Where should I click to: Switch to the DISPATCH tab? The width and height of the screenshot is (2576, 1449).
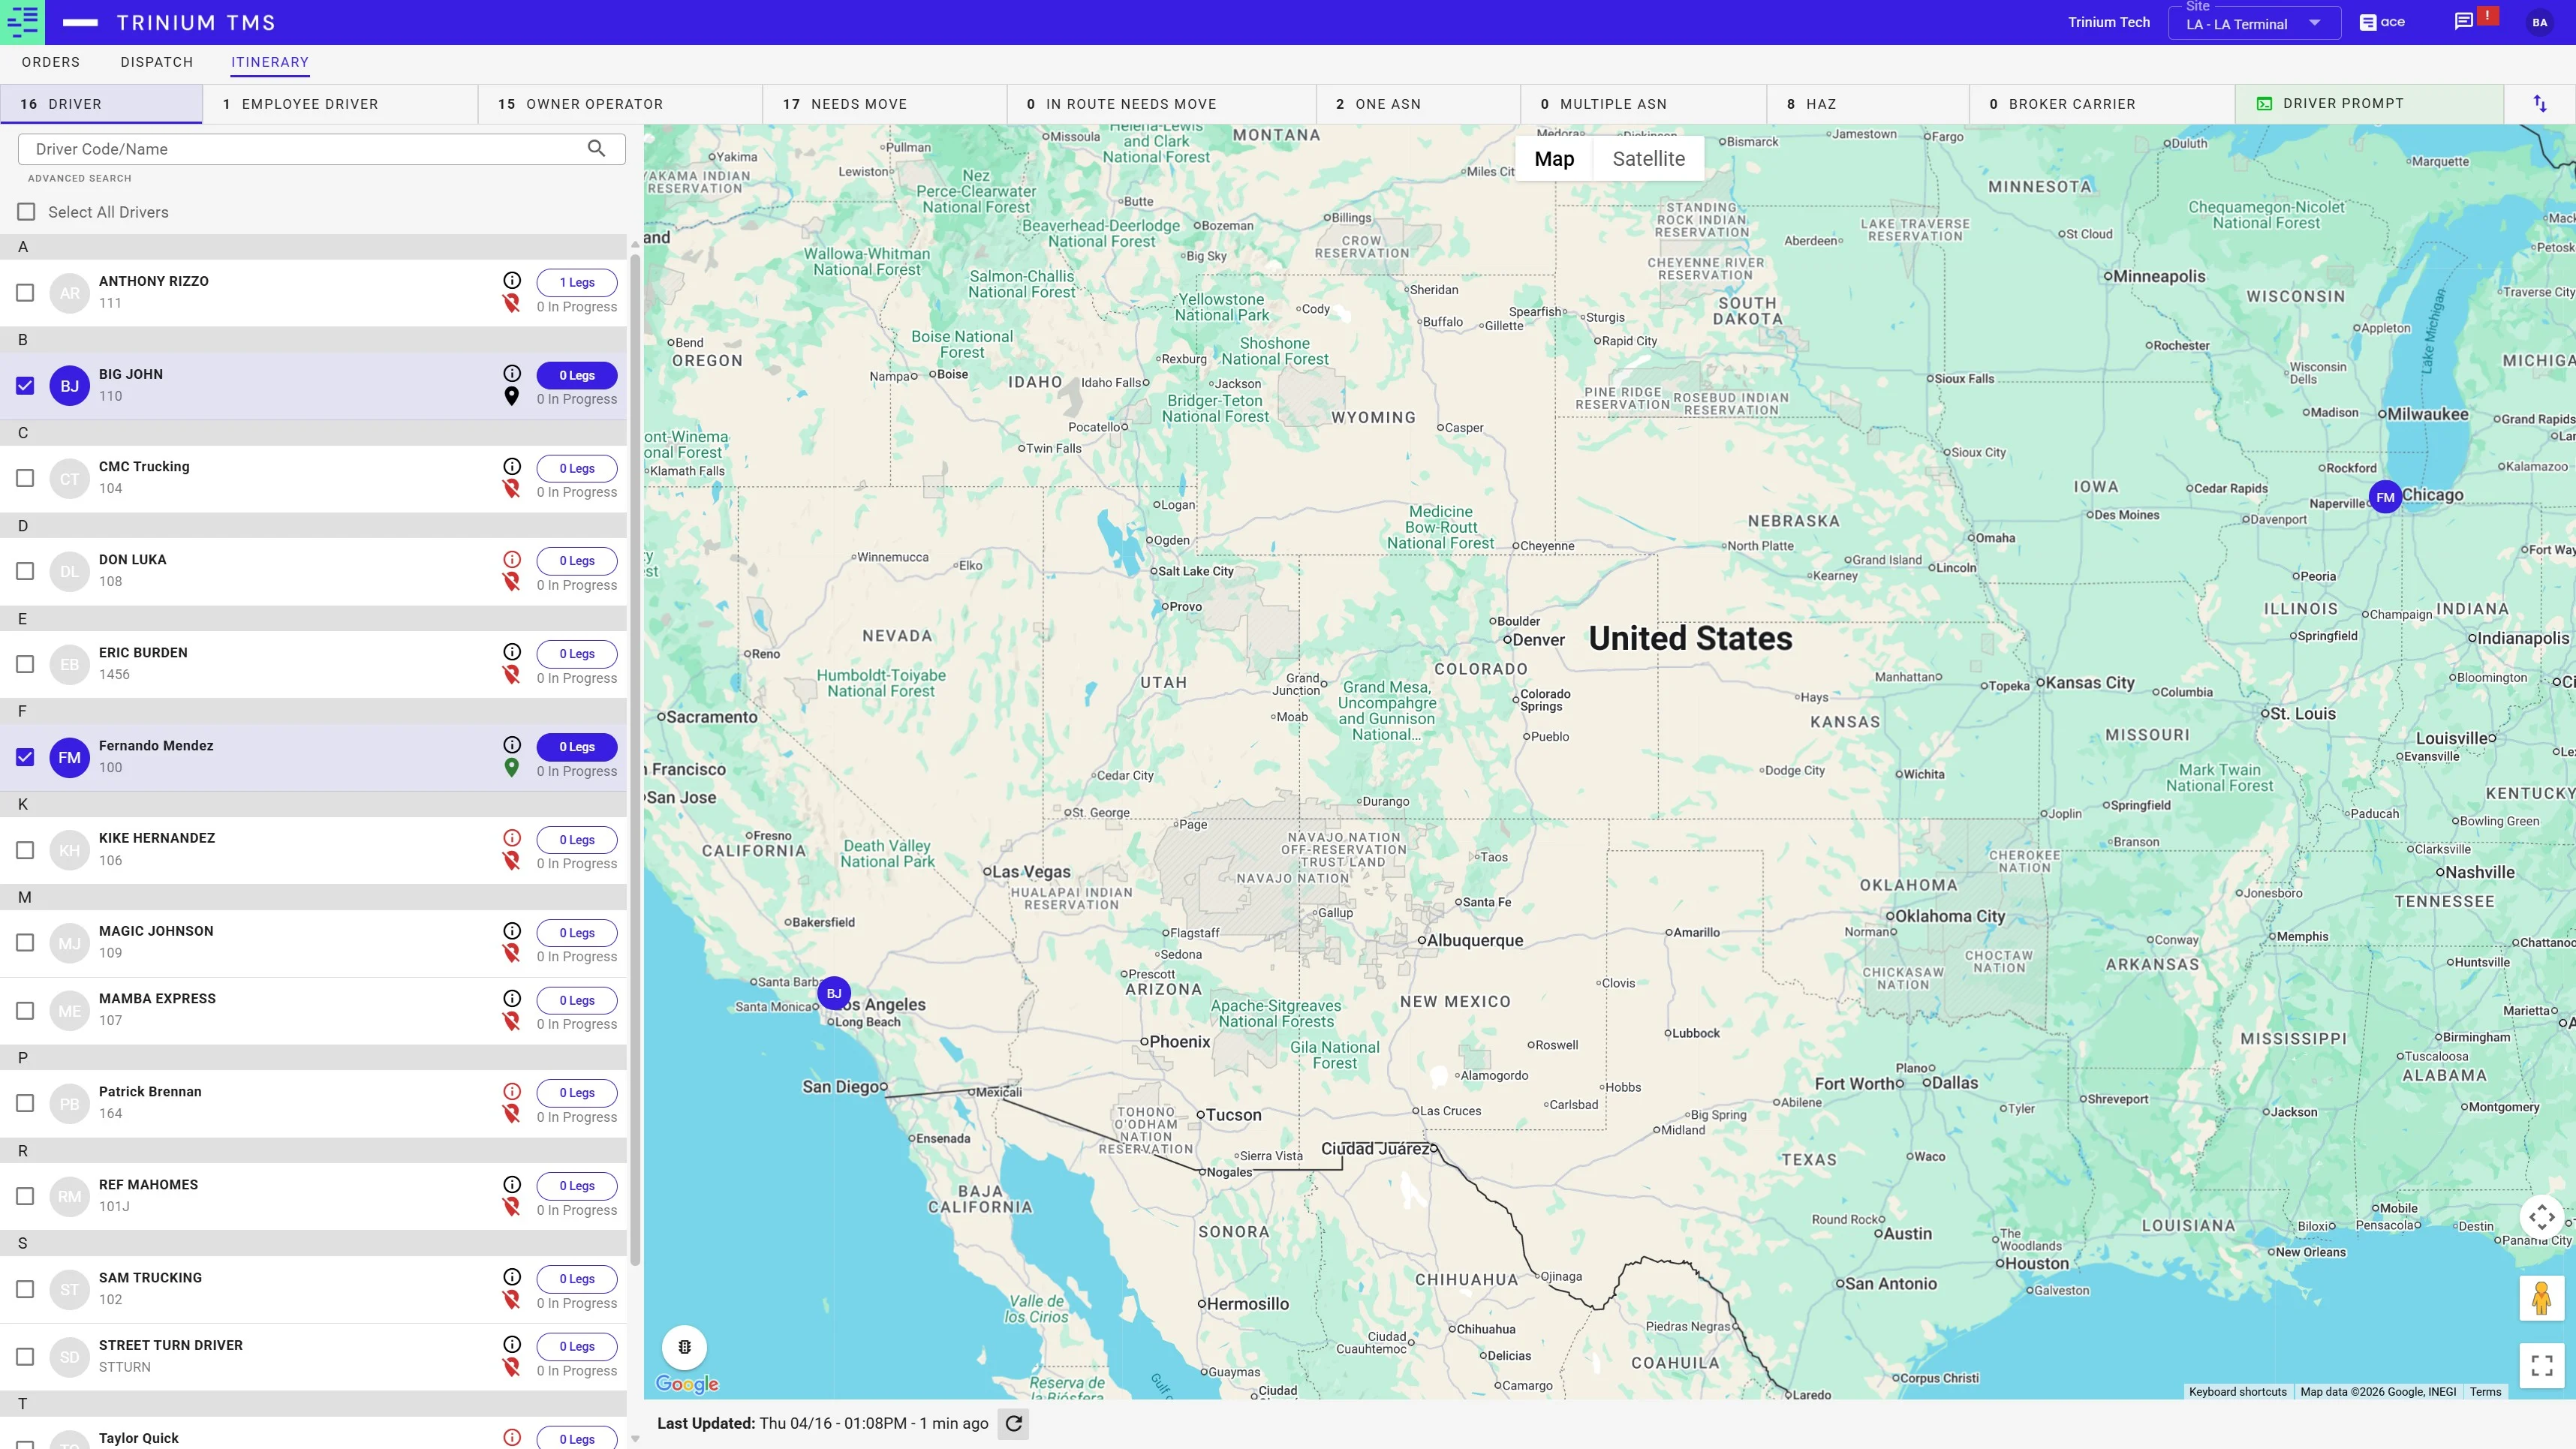pyautogui.click(x=157, y=62)
